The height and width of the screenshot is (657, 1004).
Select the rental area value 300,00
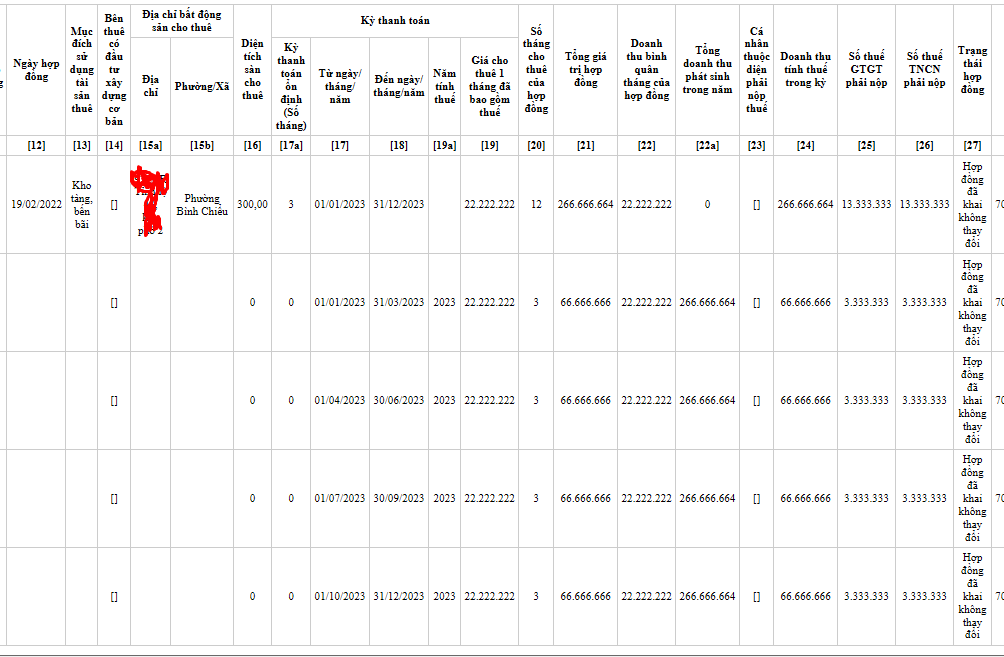(252, 204)
